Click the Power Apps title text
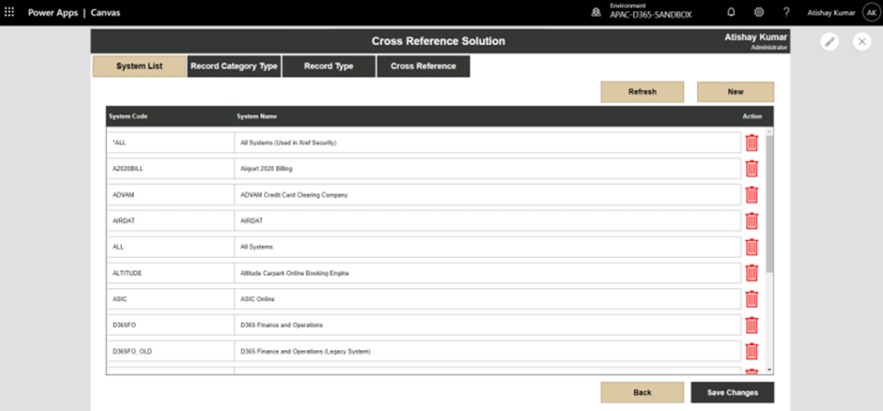This screenshot has width=883, height=411. pyautogui.click(x=53, y=12)
